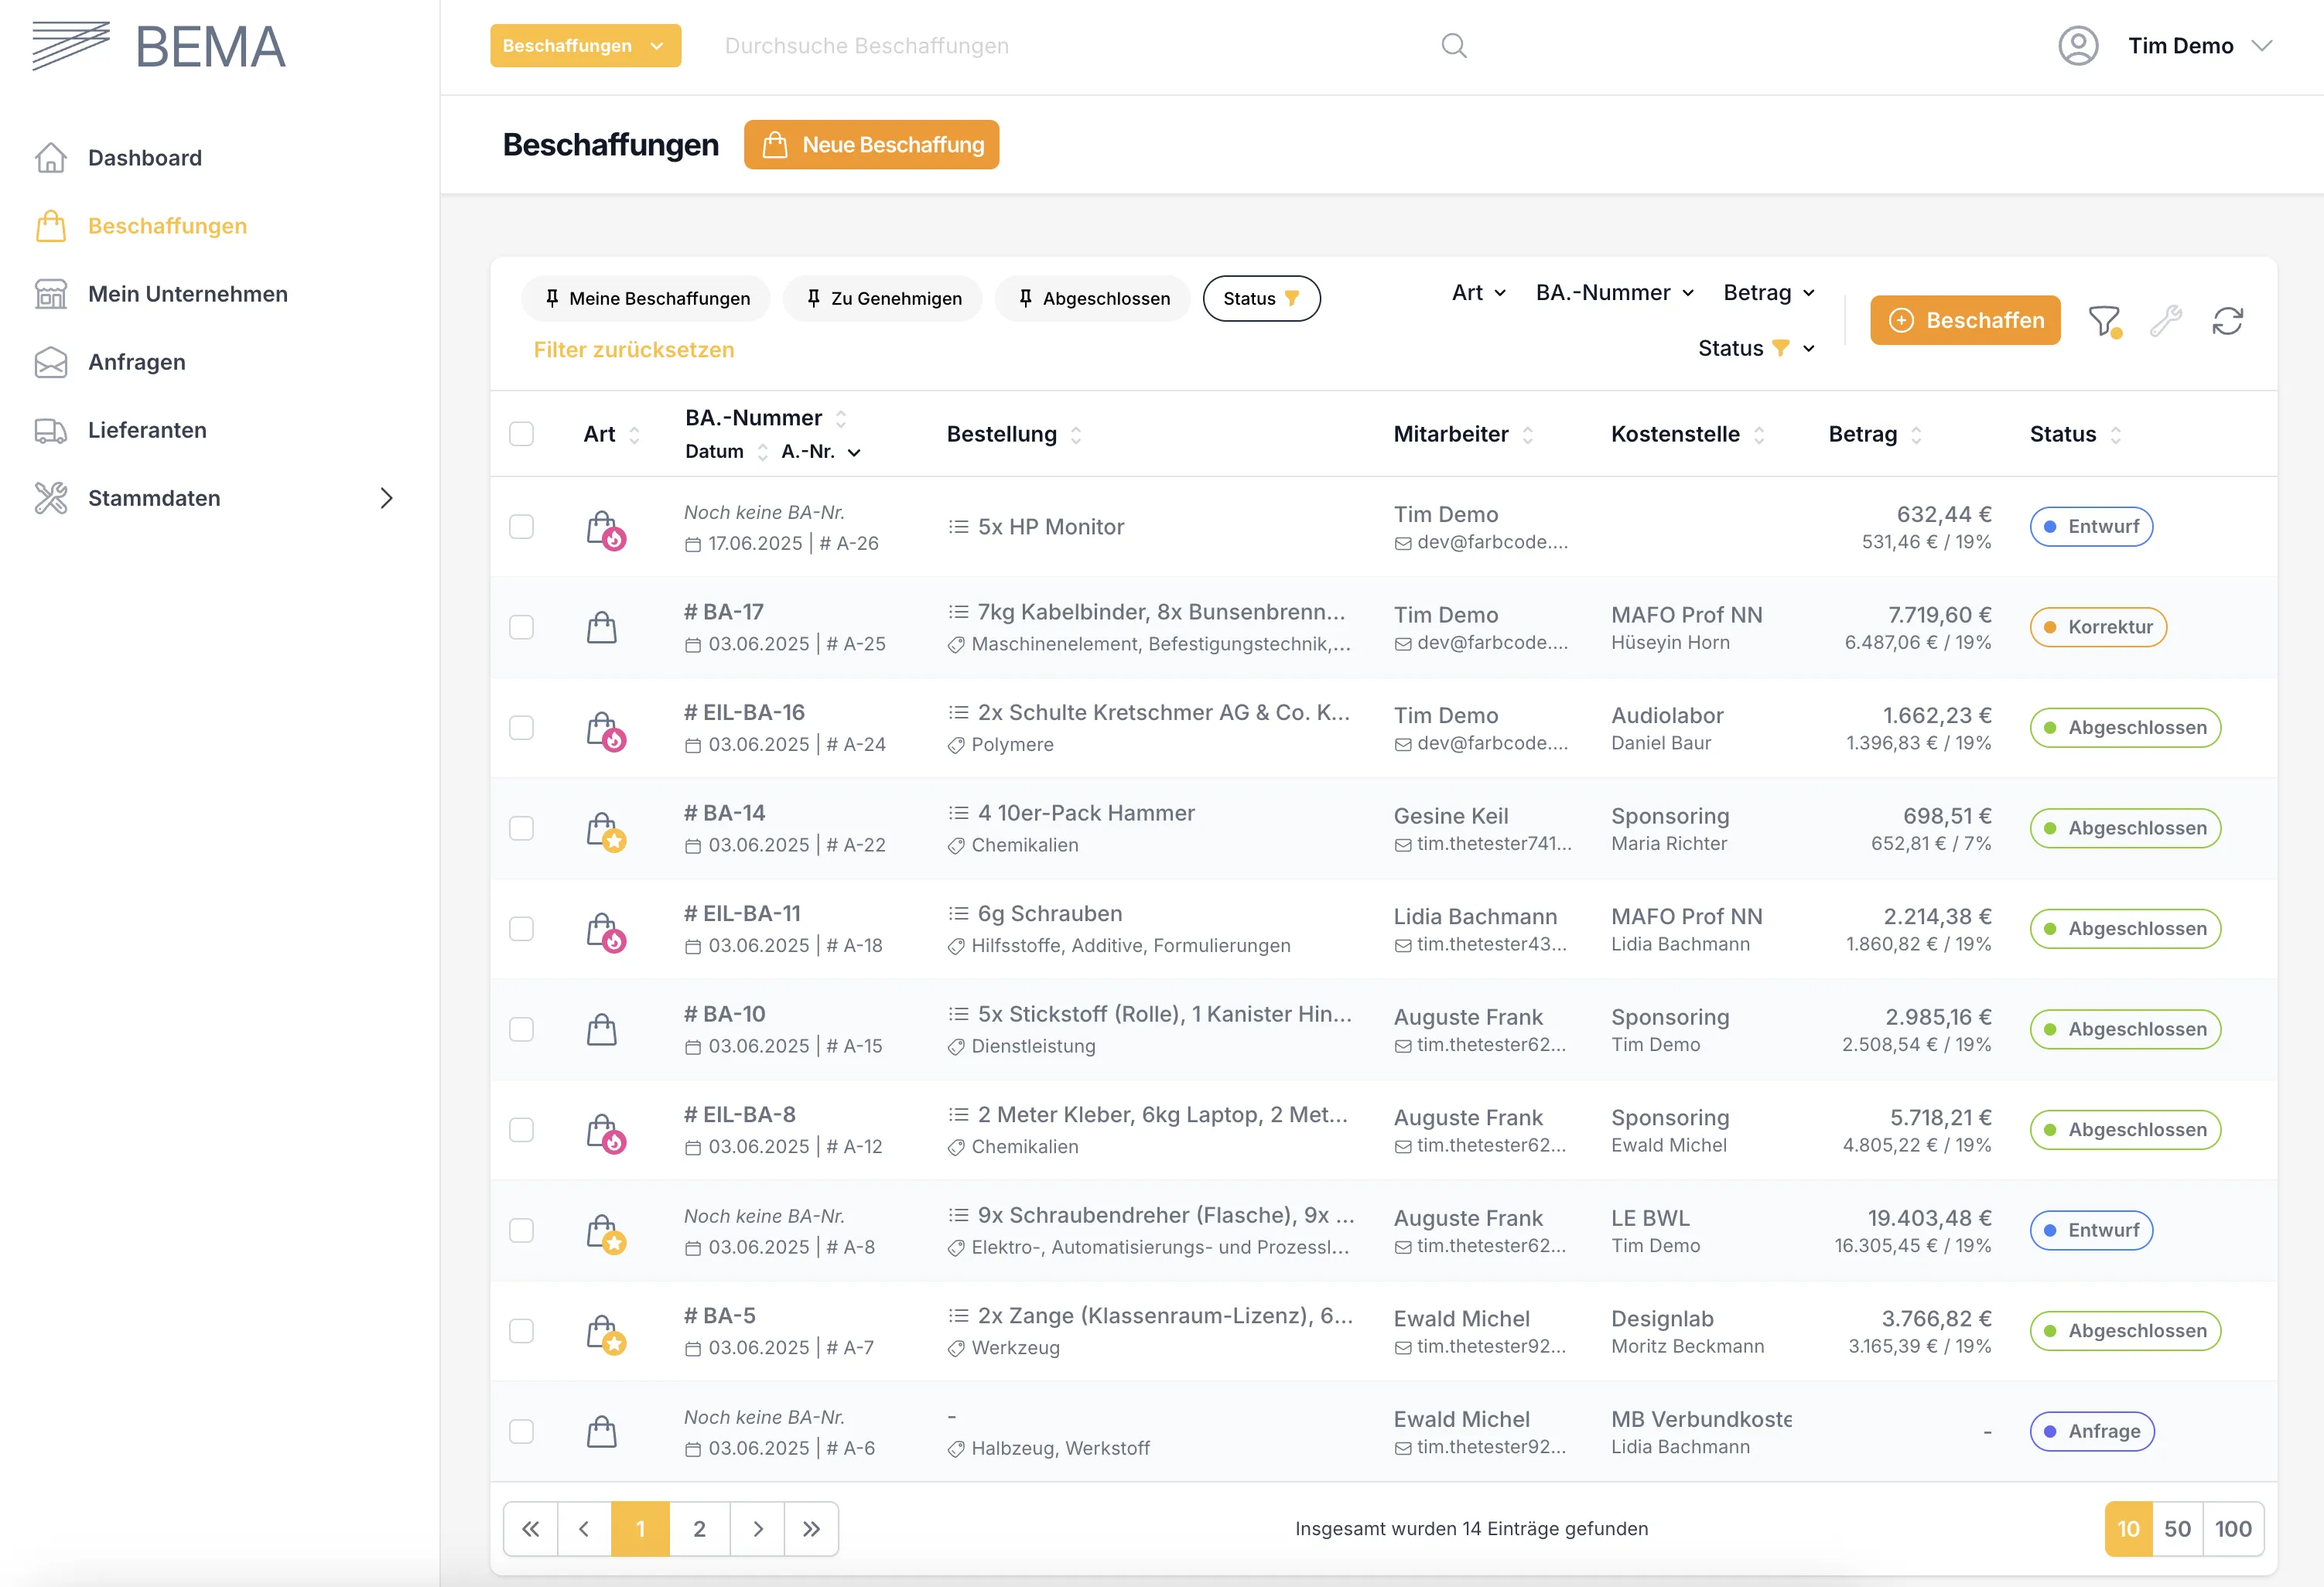Open the Beschaffungen search scope dropdown

pos(585,46)
